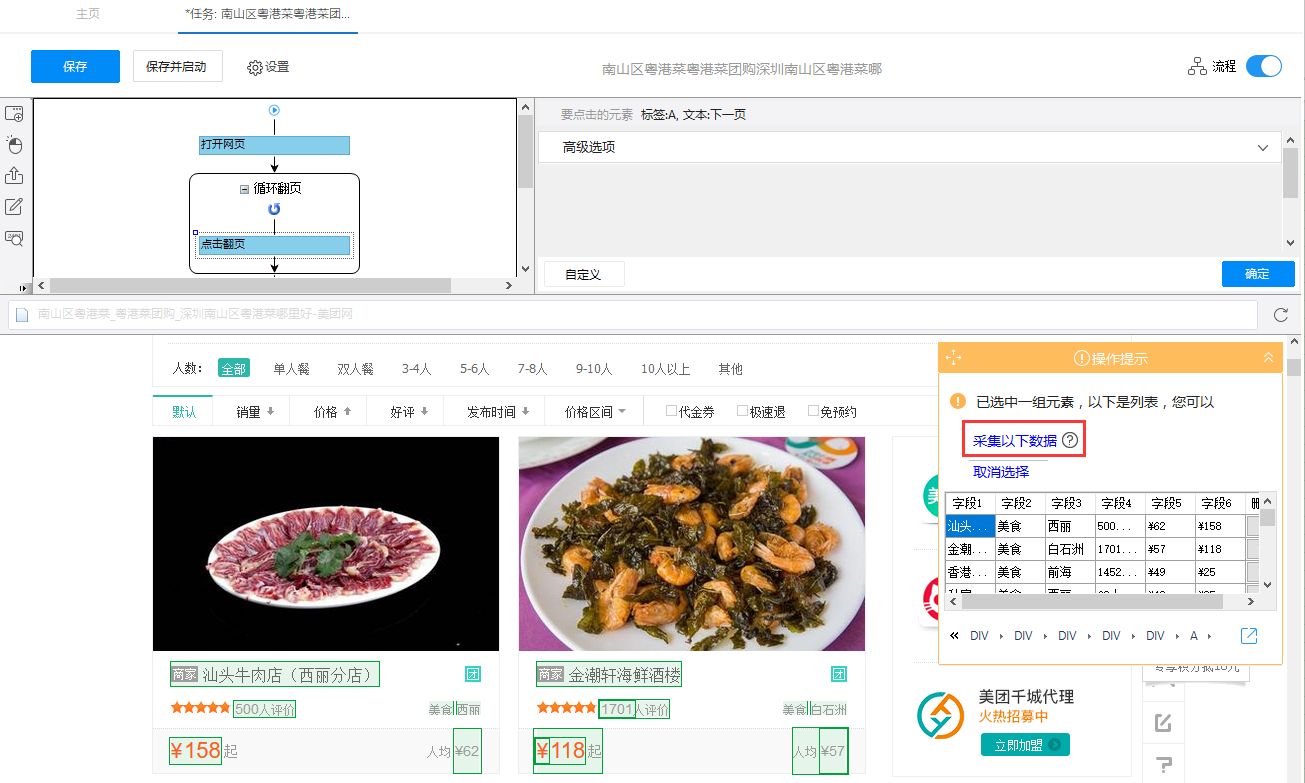
Task: Click the export upload icon in left sidebar
Action: (14, 176)
